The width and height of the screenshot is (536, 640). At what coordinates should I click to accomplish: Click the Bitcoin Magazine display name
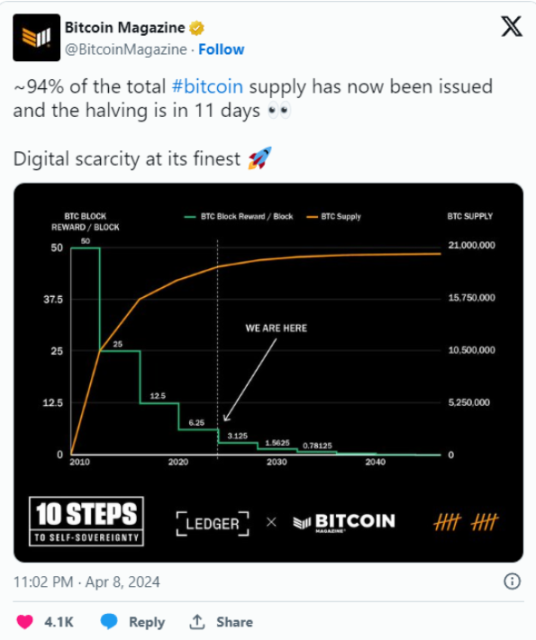coord(125,28)
